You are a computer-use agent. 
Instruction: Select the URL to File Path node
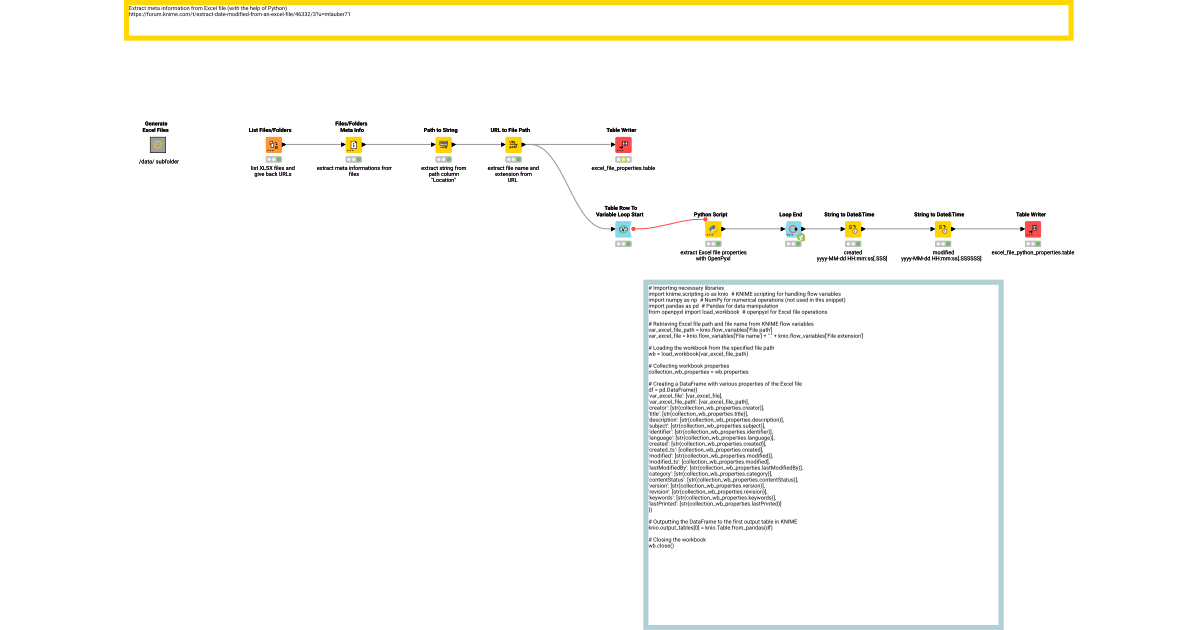(511, 143)
